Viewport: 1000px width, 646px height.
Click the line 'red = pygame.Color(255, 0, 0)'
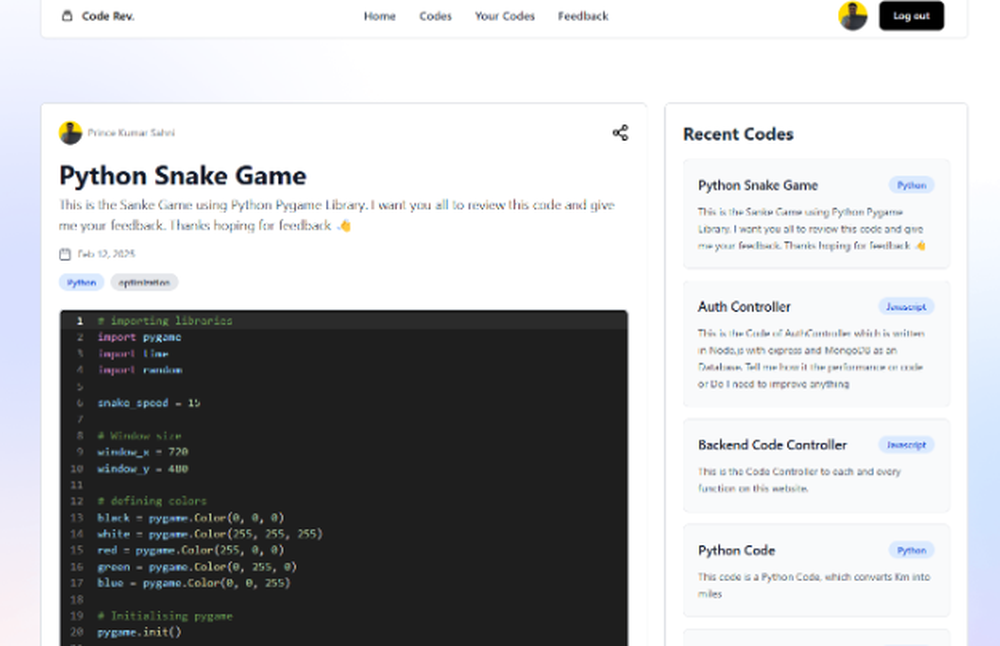click(191, 550)
